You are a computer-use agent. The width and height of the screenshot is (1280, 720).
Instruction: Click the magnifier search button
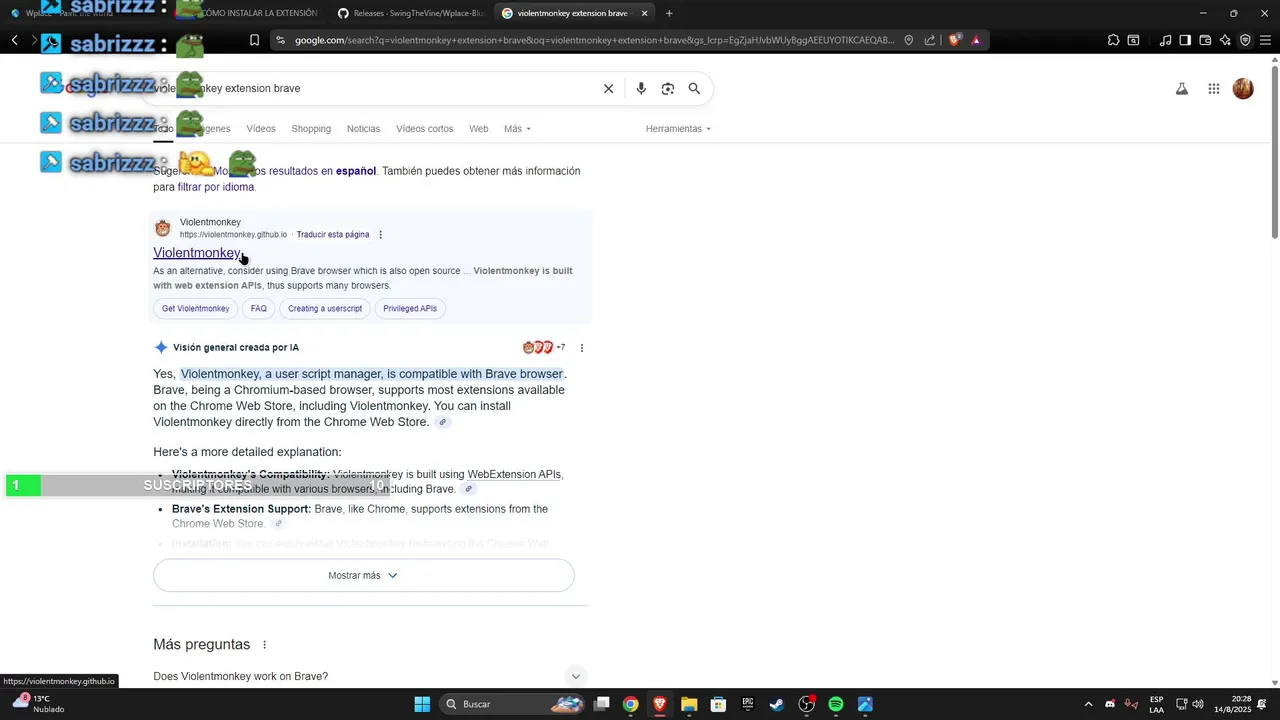point(694,88)
